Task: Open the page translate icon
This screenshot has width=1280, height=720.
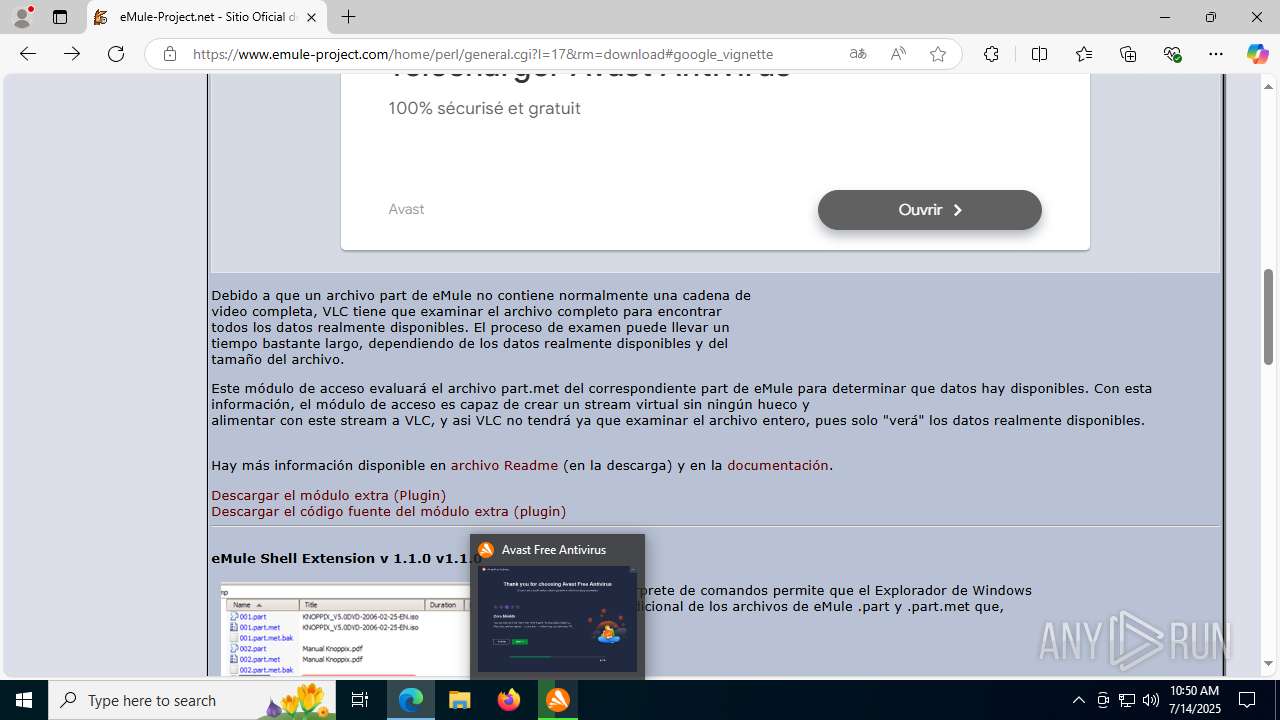Action: [x=857, y=54]
